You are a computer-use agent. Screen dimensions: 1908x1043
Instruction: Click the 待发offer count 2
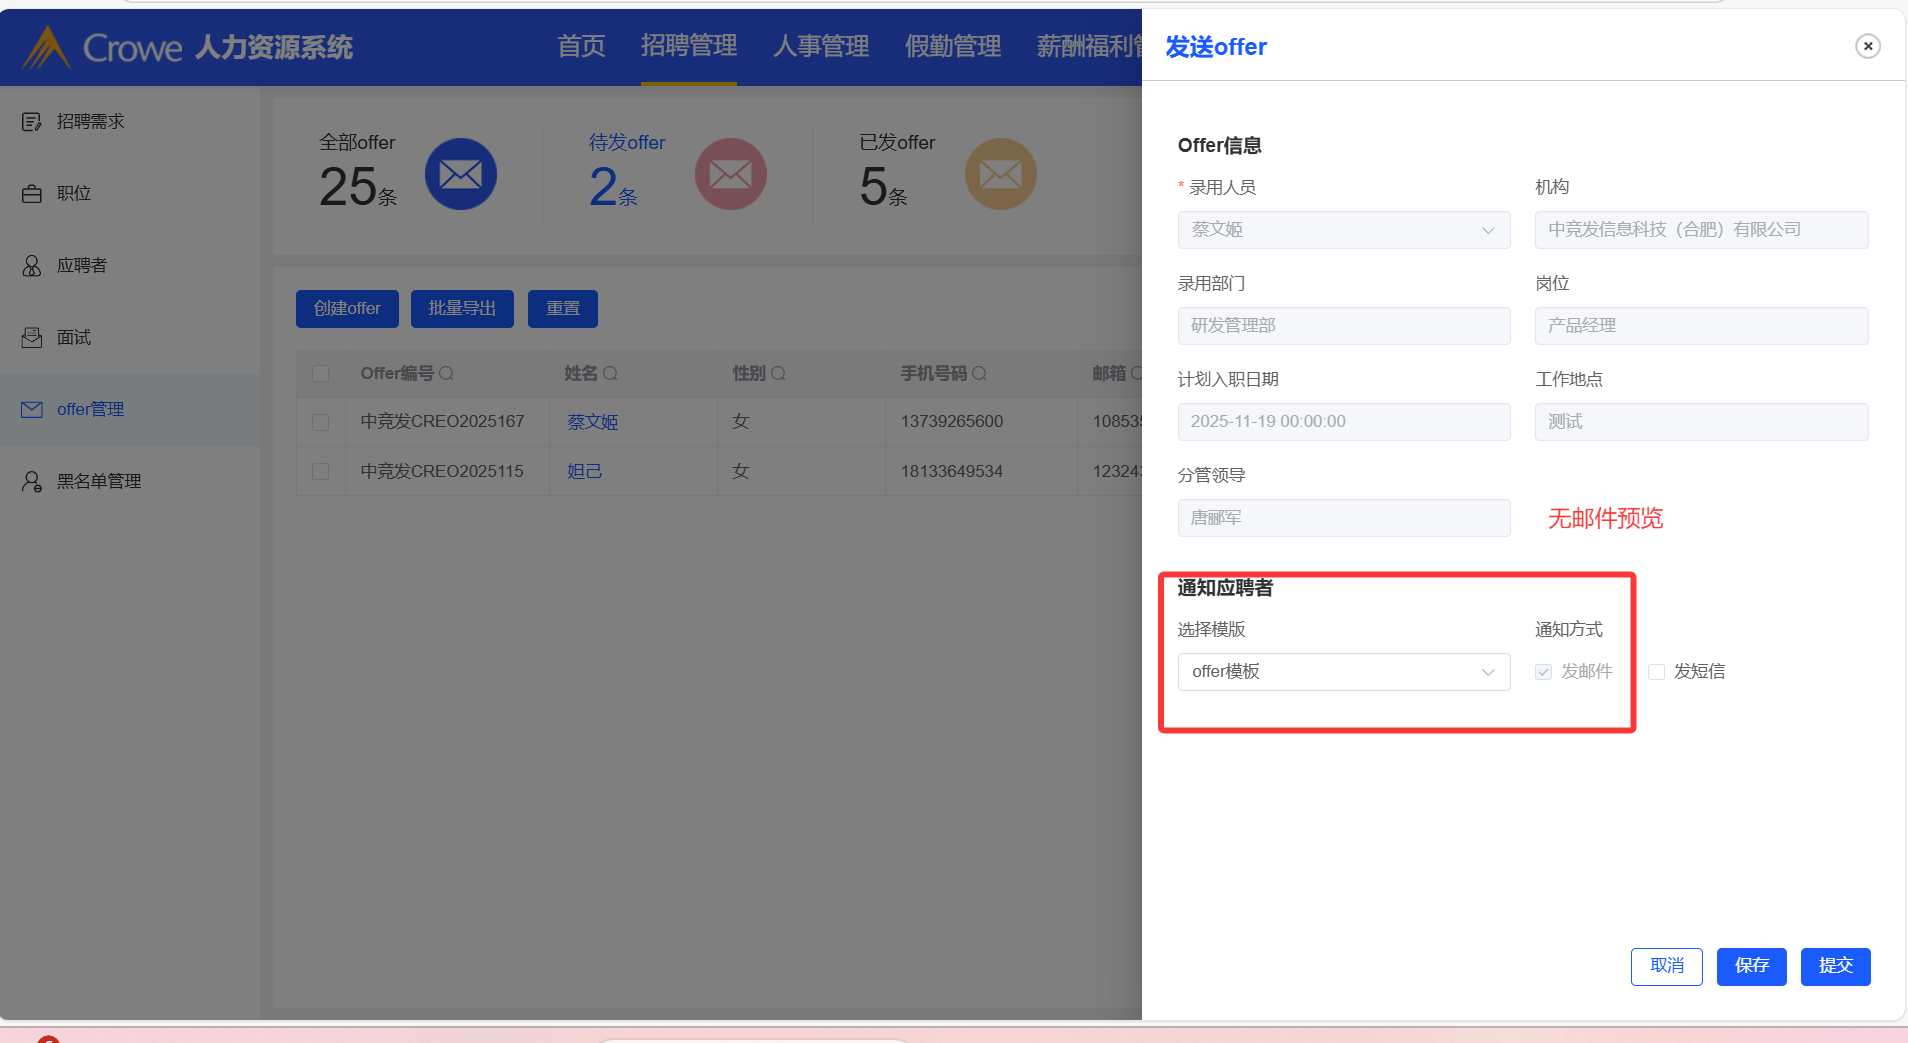point(603,187)
